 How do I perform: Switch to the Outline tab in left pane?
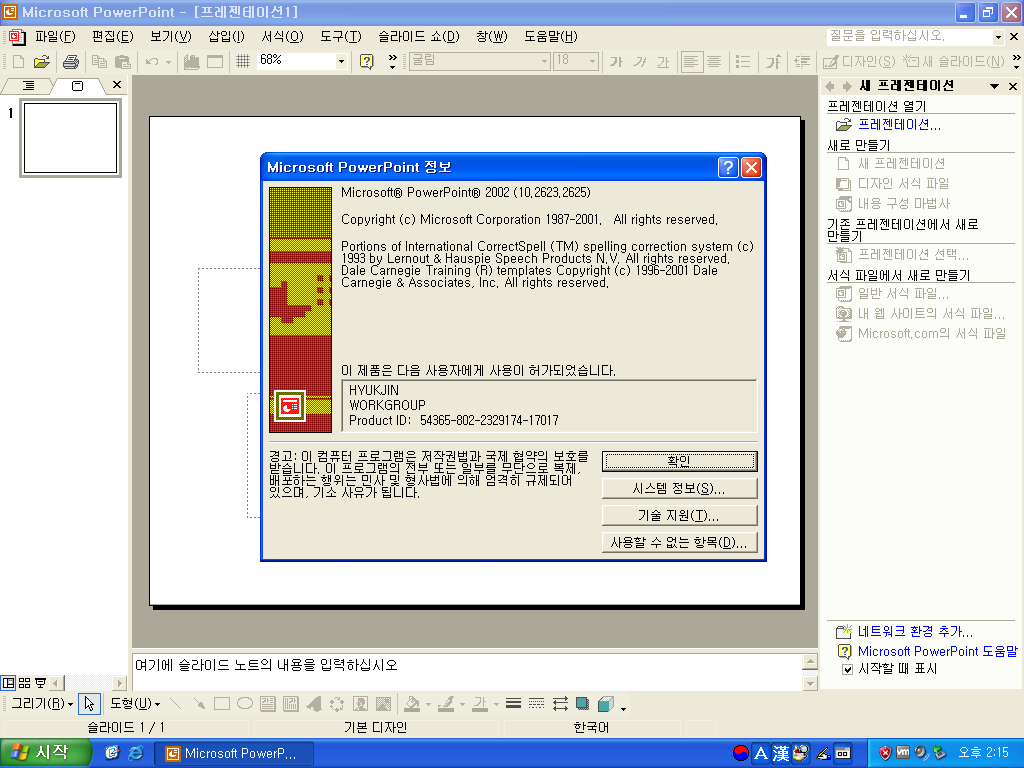[x=28, y=86]
